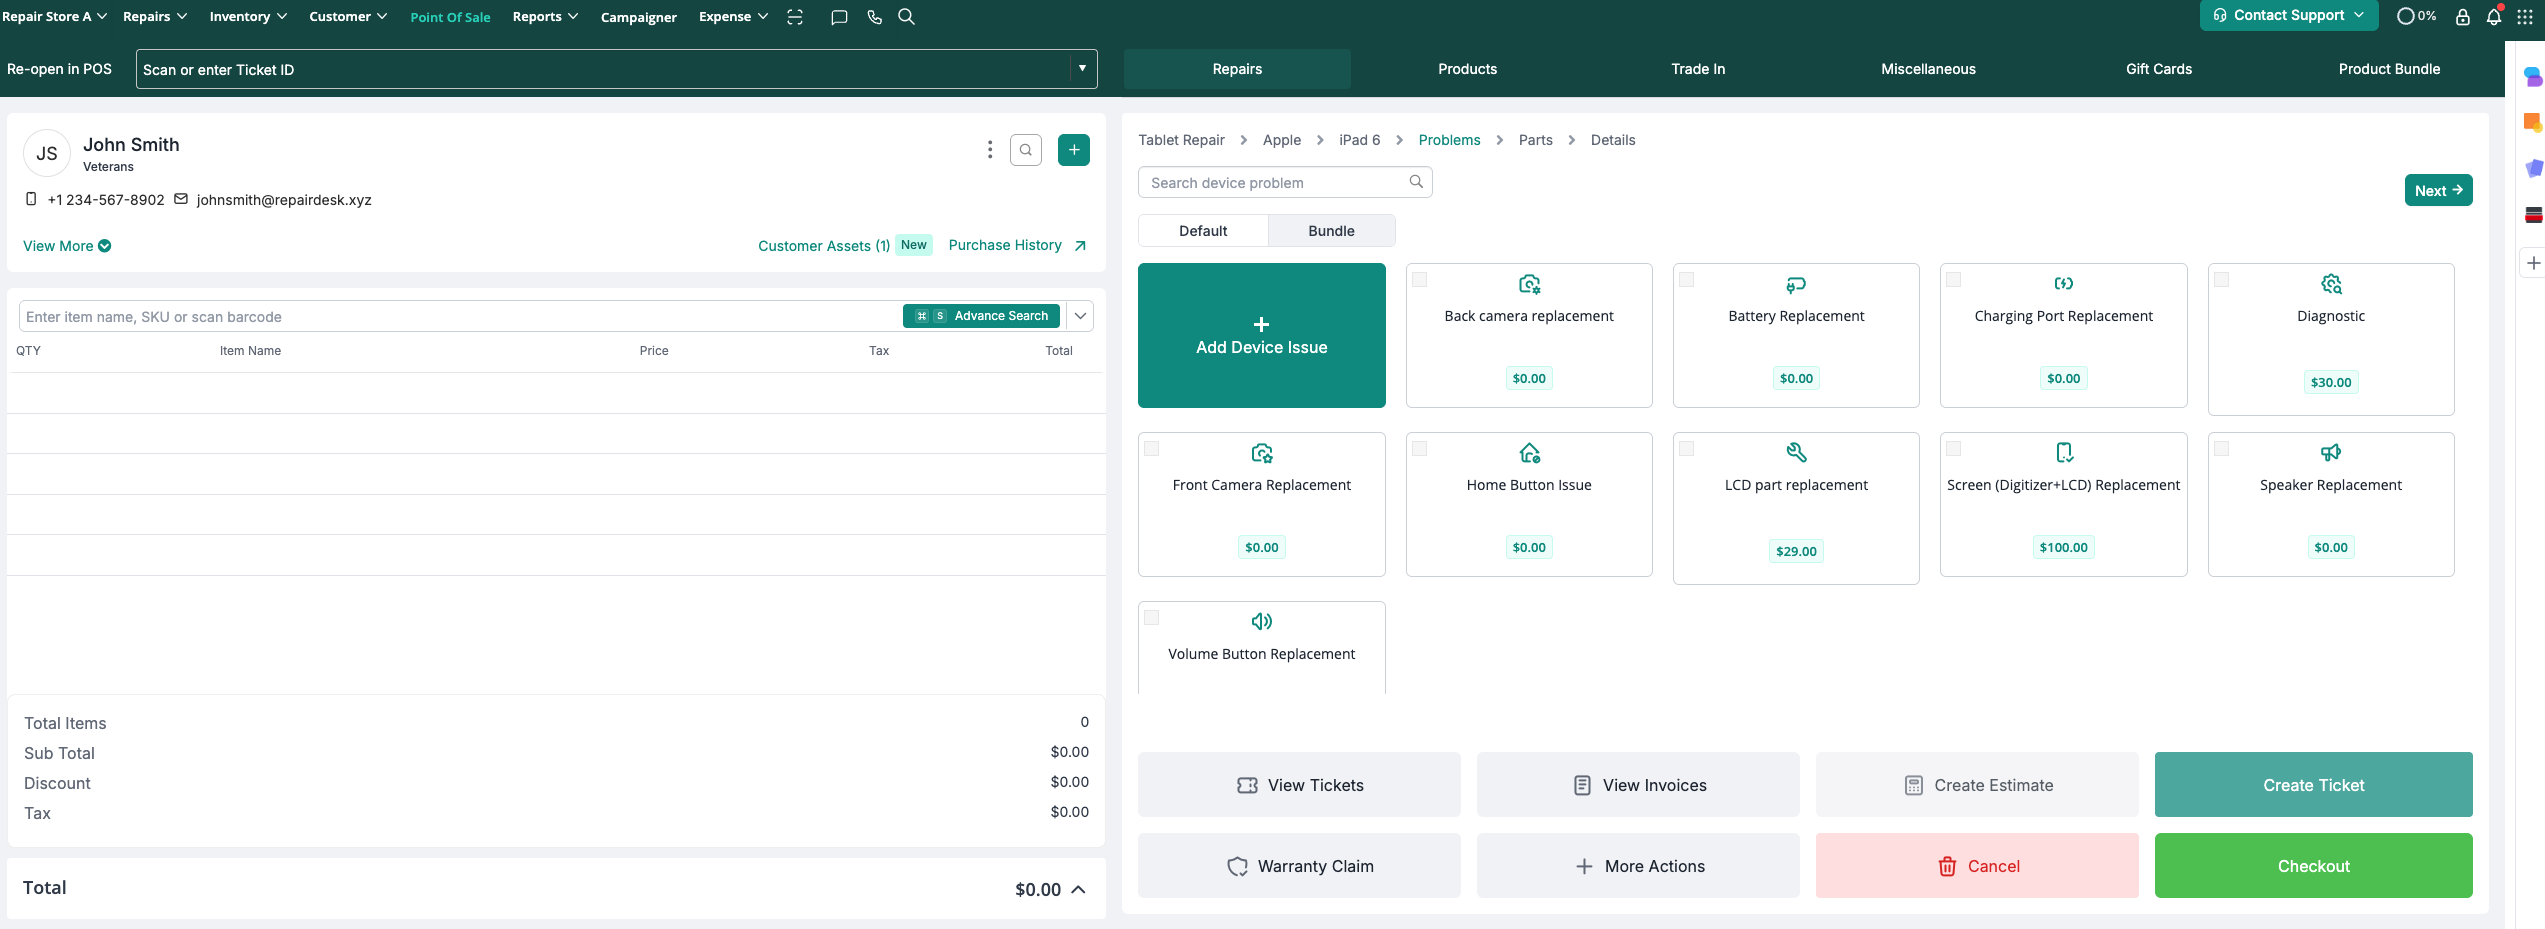Expand the Ticket ID dropdown arrow
Screen dimensions: 2545x929
(1082, 69)
